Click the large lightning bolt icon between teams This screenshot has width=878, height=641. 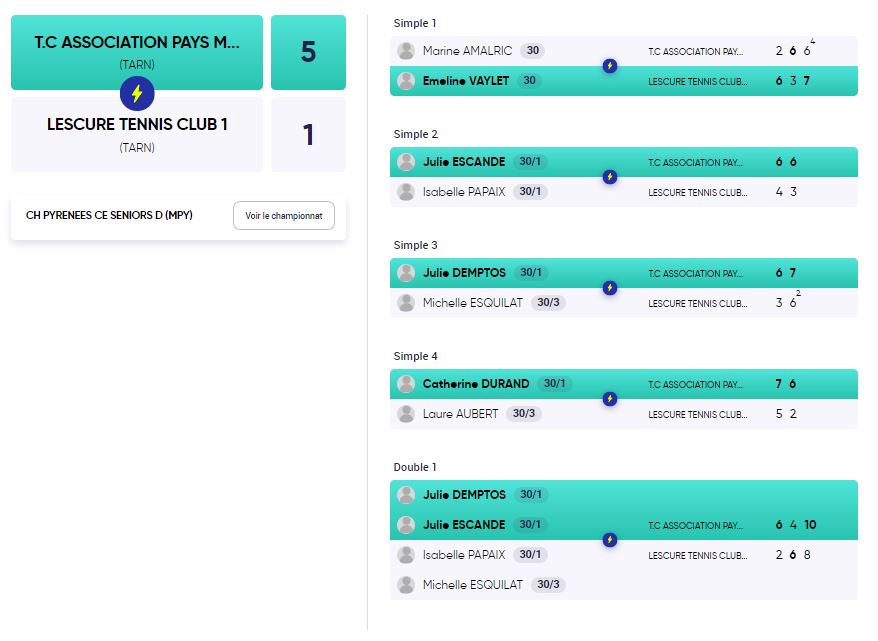(x=137, y=93)
